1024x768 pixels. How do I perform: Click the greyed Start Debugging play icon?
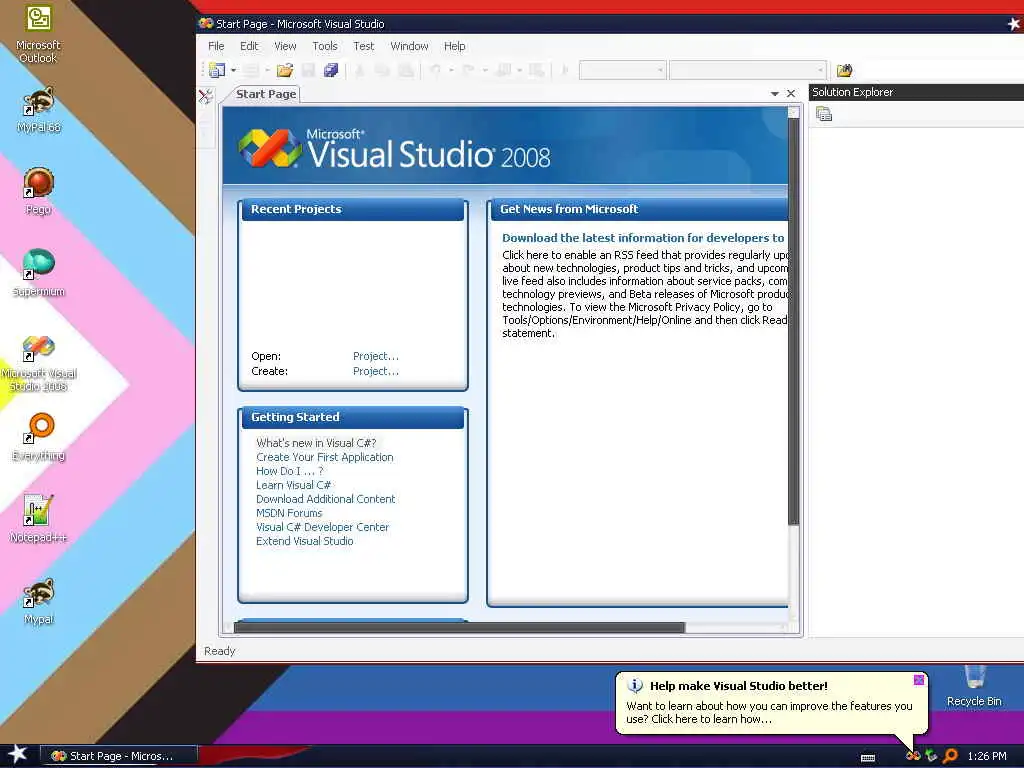(566, 70)
